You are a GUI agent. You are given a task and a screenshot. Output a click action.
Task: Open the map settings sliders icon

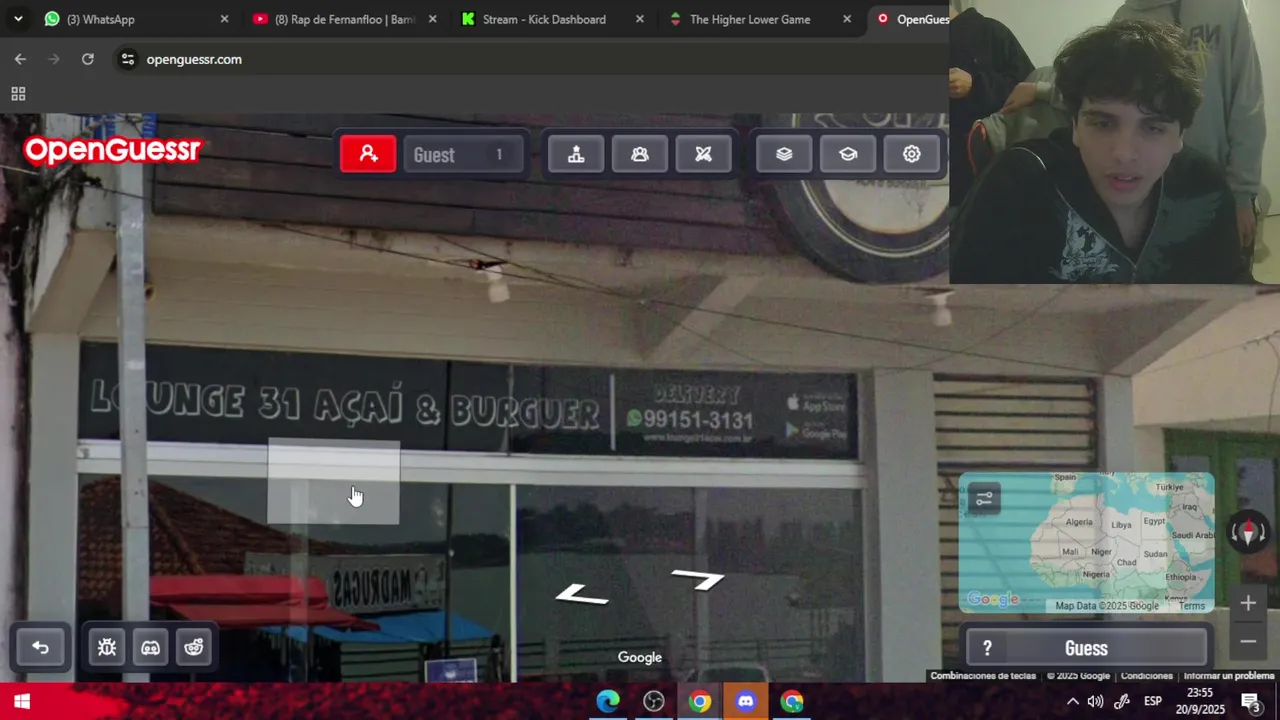tap(984, 498)
